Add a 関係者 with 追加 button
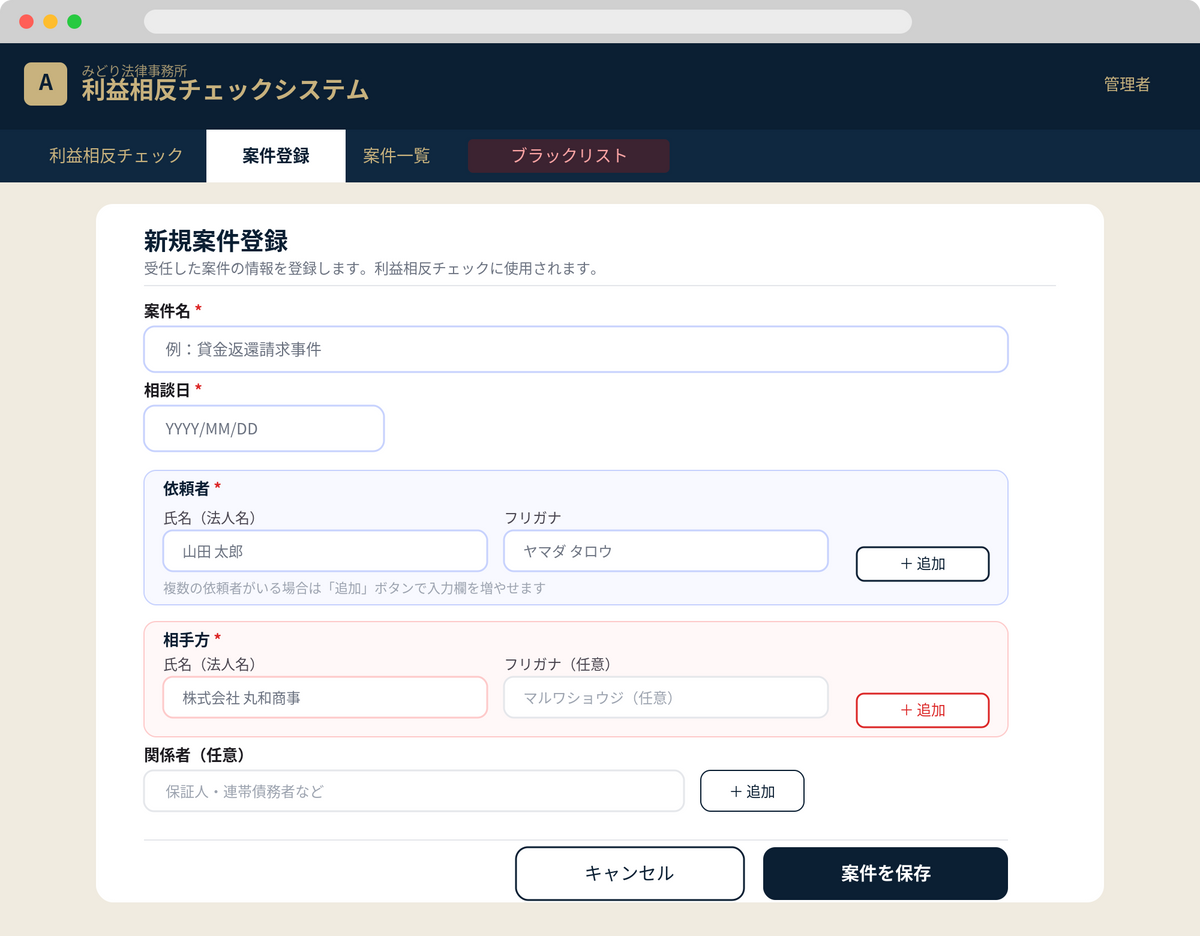Image resolution: width=1200 pixels, height=936 pixels. (752, 791)
